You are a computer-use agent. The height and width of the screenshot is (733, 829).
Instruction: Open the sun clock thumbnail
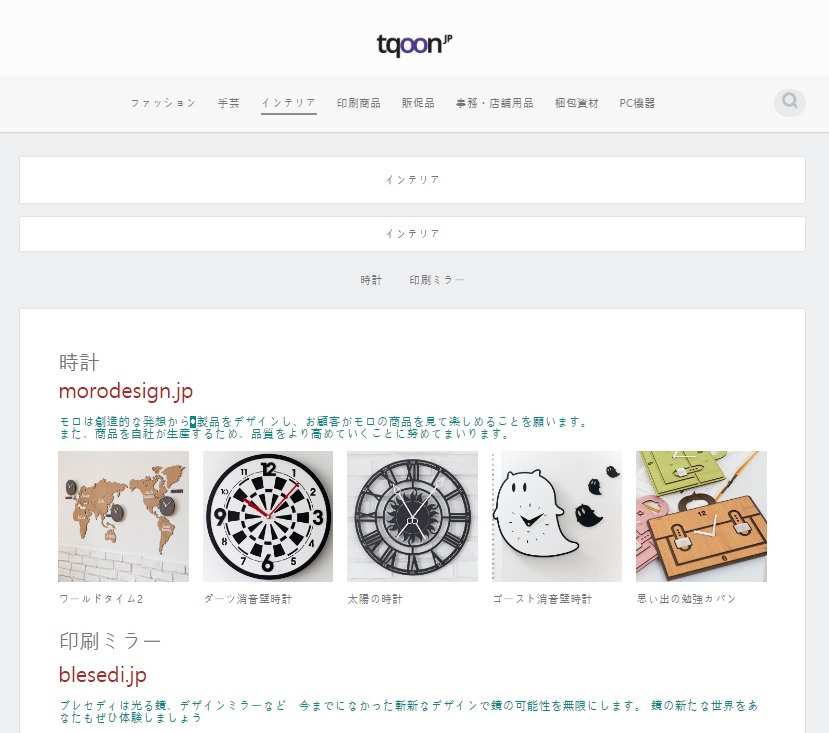point(412,516)
